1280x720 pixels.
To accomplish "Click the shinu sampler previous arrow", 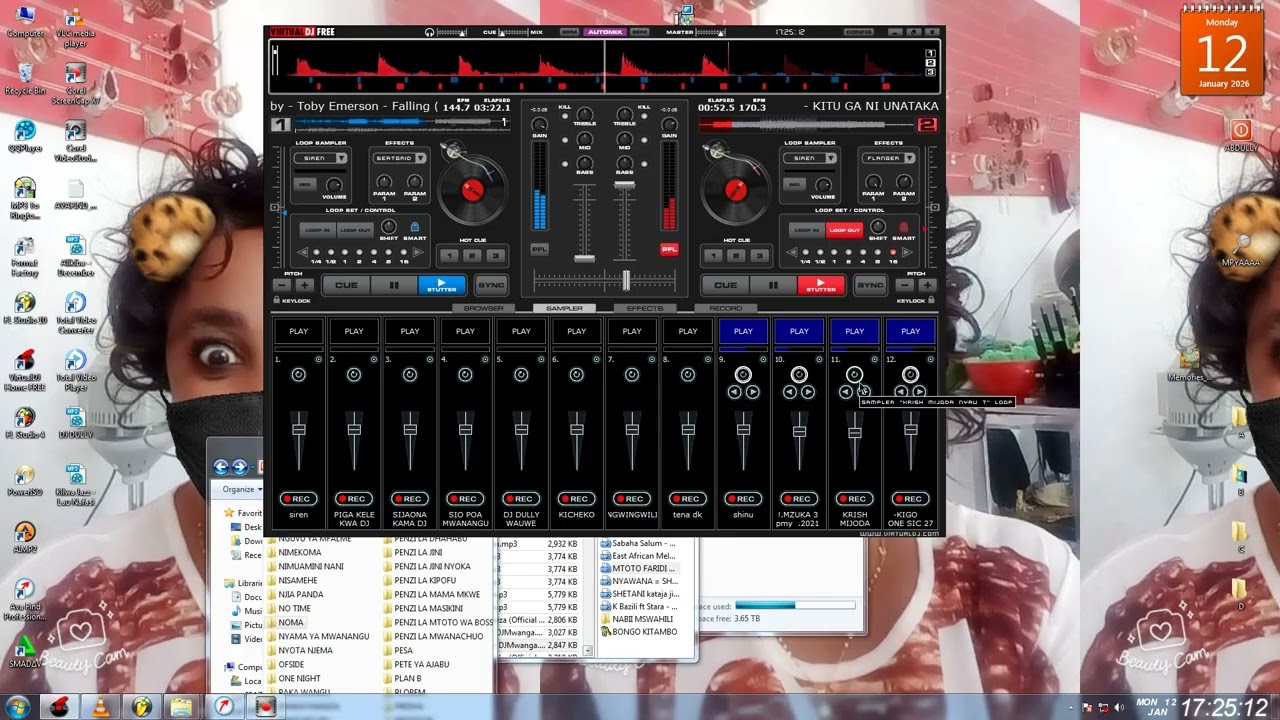I will coord(735,392).
